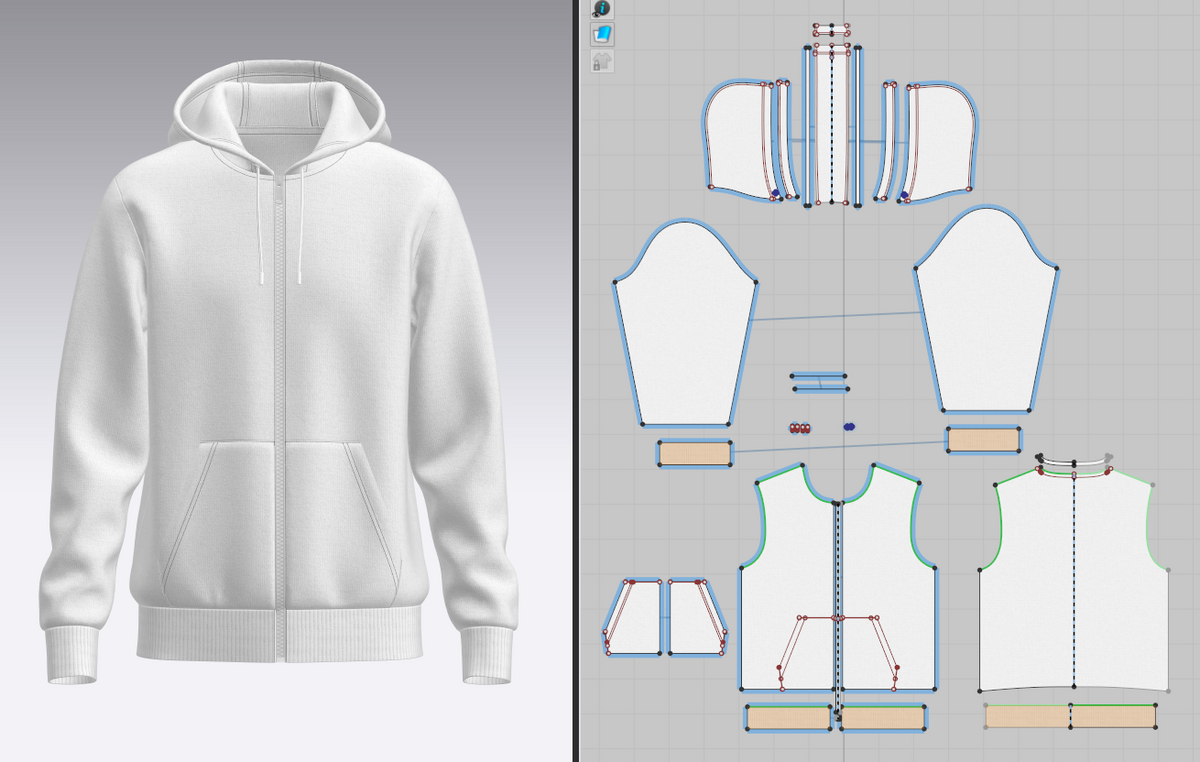Screen dimensions: 1200x762
Task: Select the tan cuff below left sleeve
Action: [695, 453]
